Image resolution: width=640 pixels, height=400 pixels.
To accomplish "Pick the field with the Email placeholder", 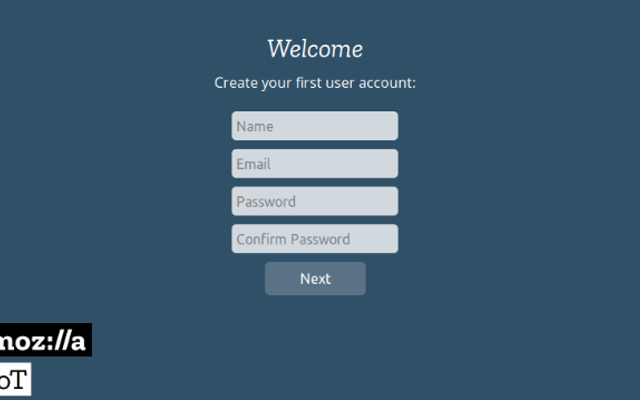I will click(x=315, y=163).
